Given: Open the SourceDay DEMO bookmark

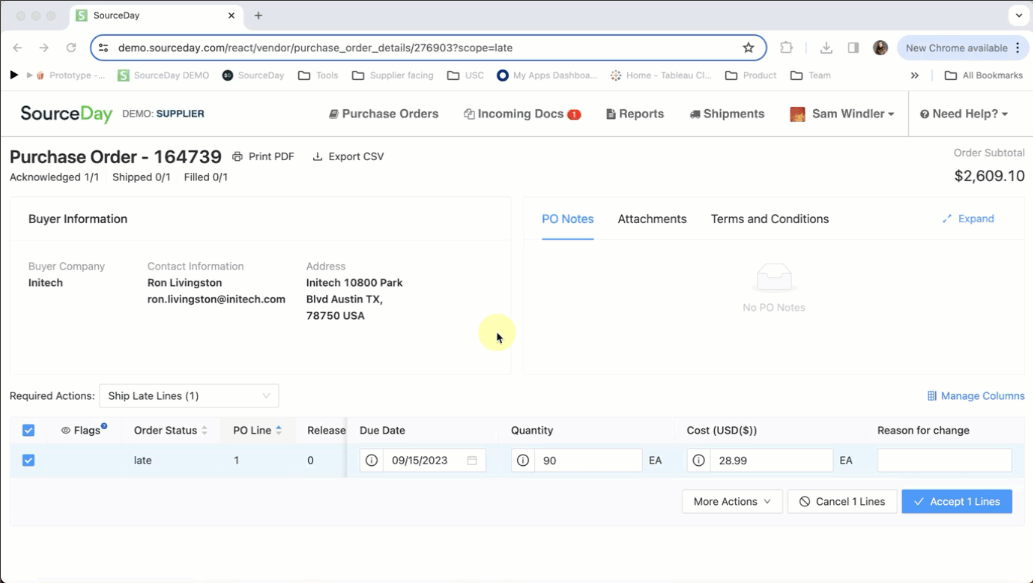Looking at the screenshot, I should pyautogui.click(x=163, y=75).
